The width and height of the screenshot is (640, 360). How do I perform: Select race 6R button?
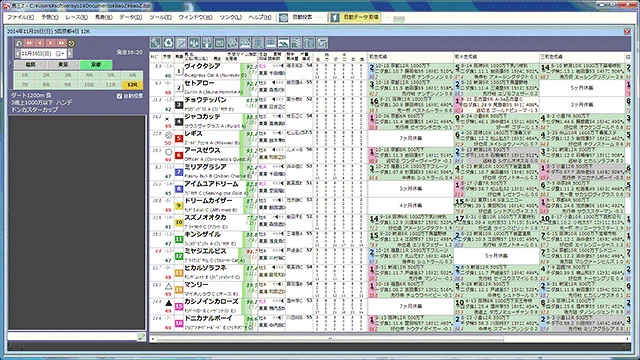[132, 75]
